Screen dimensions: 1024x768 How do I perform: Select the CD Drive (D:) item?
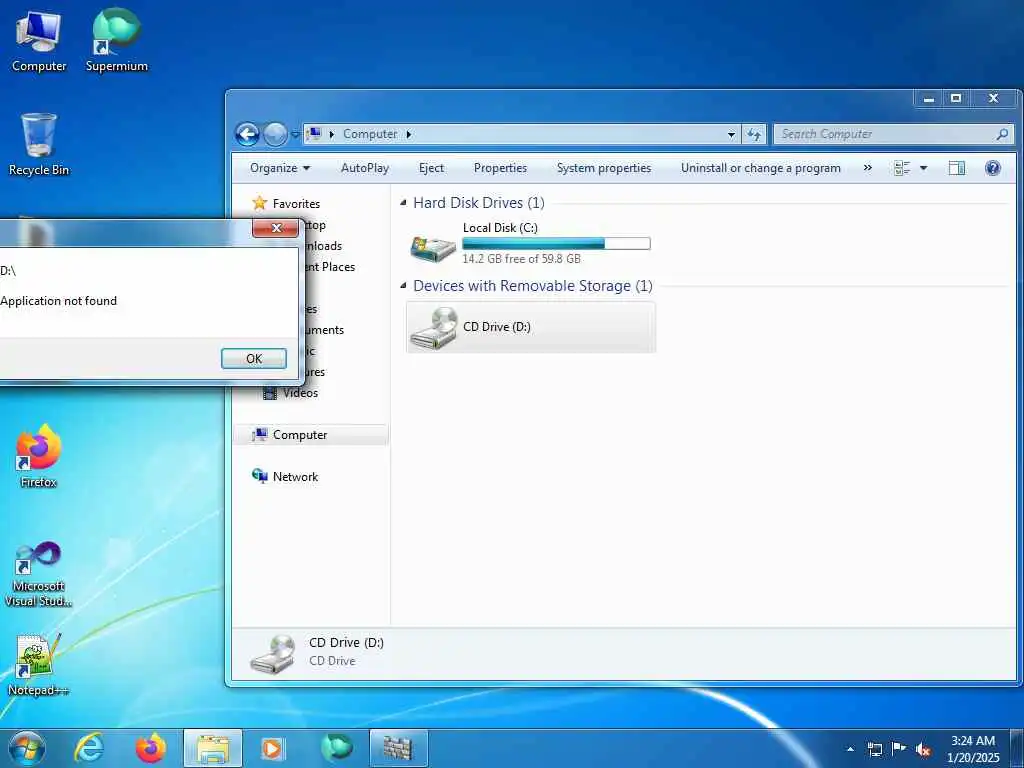coord(530,327)
